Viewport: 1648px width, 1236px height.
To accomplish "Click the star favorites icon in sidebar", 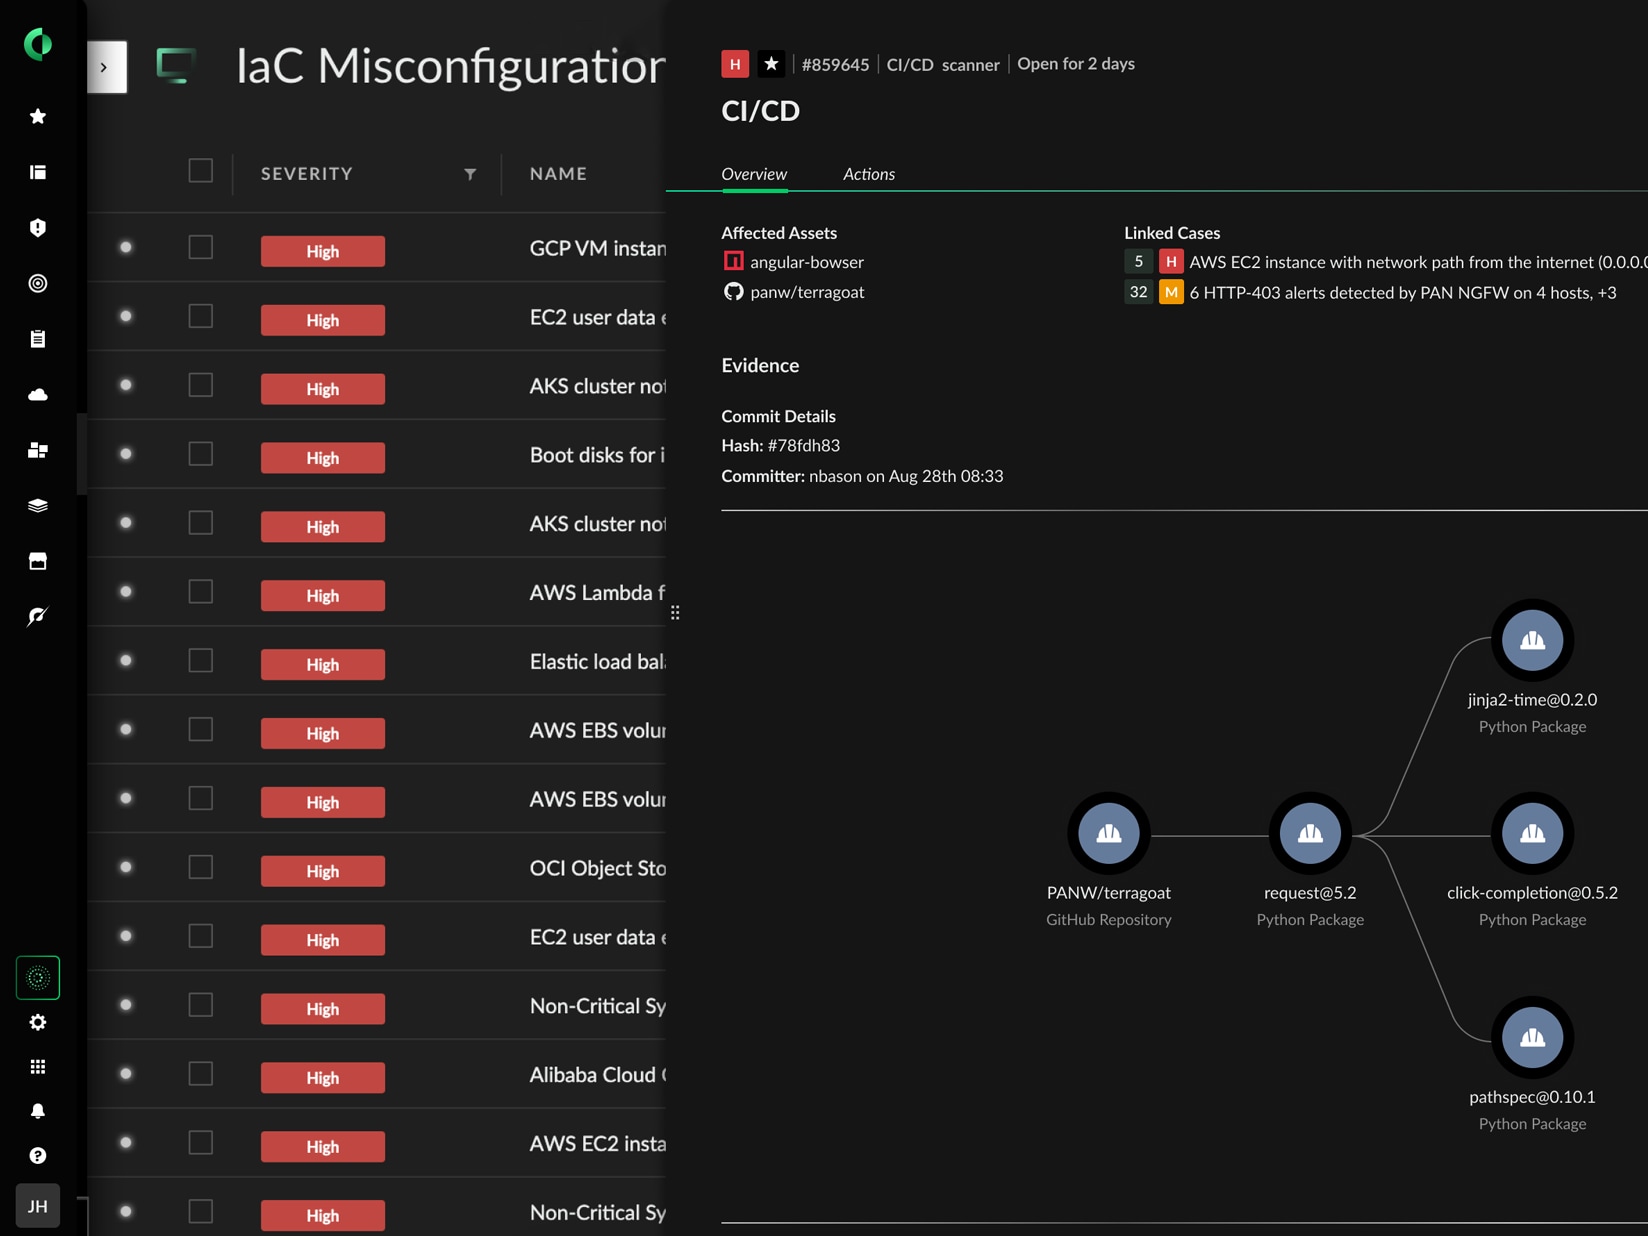I will [38, 117].
